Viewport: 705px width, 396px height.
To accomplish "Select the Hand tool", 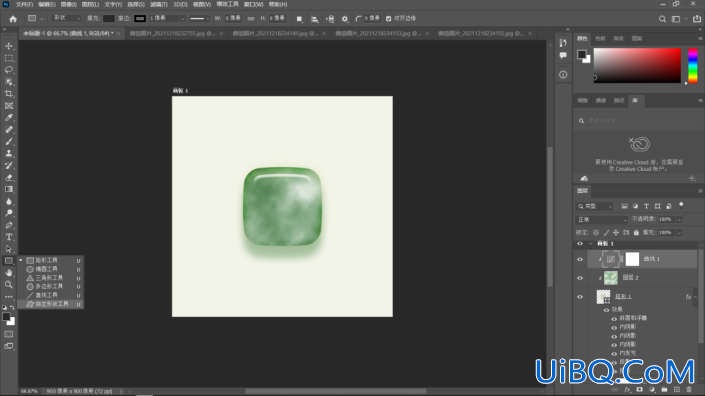I will coord(9,272).
